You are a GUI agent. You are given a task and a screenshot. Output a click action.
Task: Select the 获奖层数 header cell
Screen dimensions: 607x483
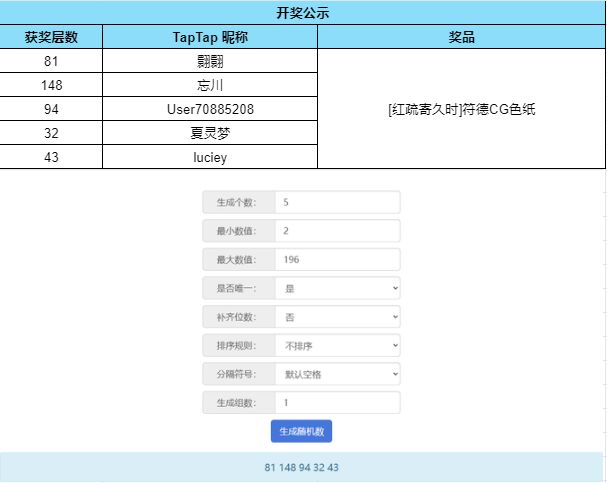(51, 37)
